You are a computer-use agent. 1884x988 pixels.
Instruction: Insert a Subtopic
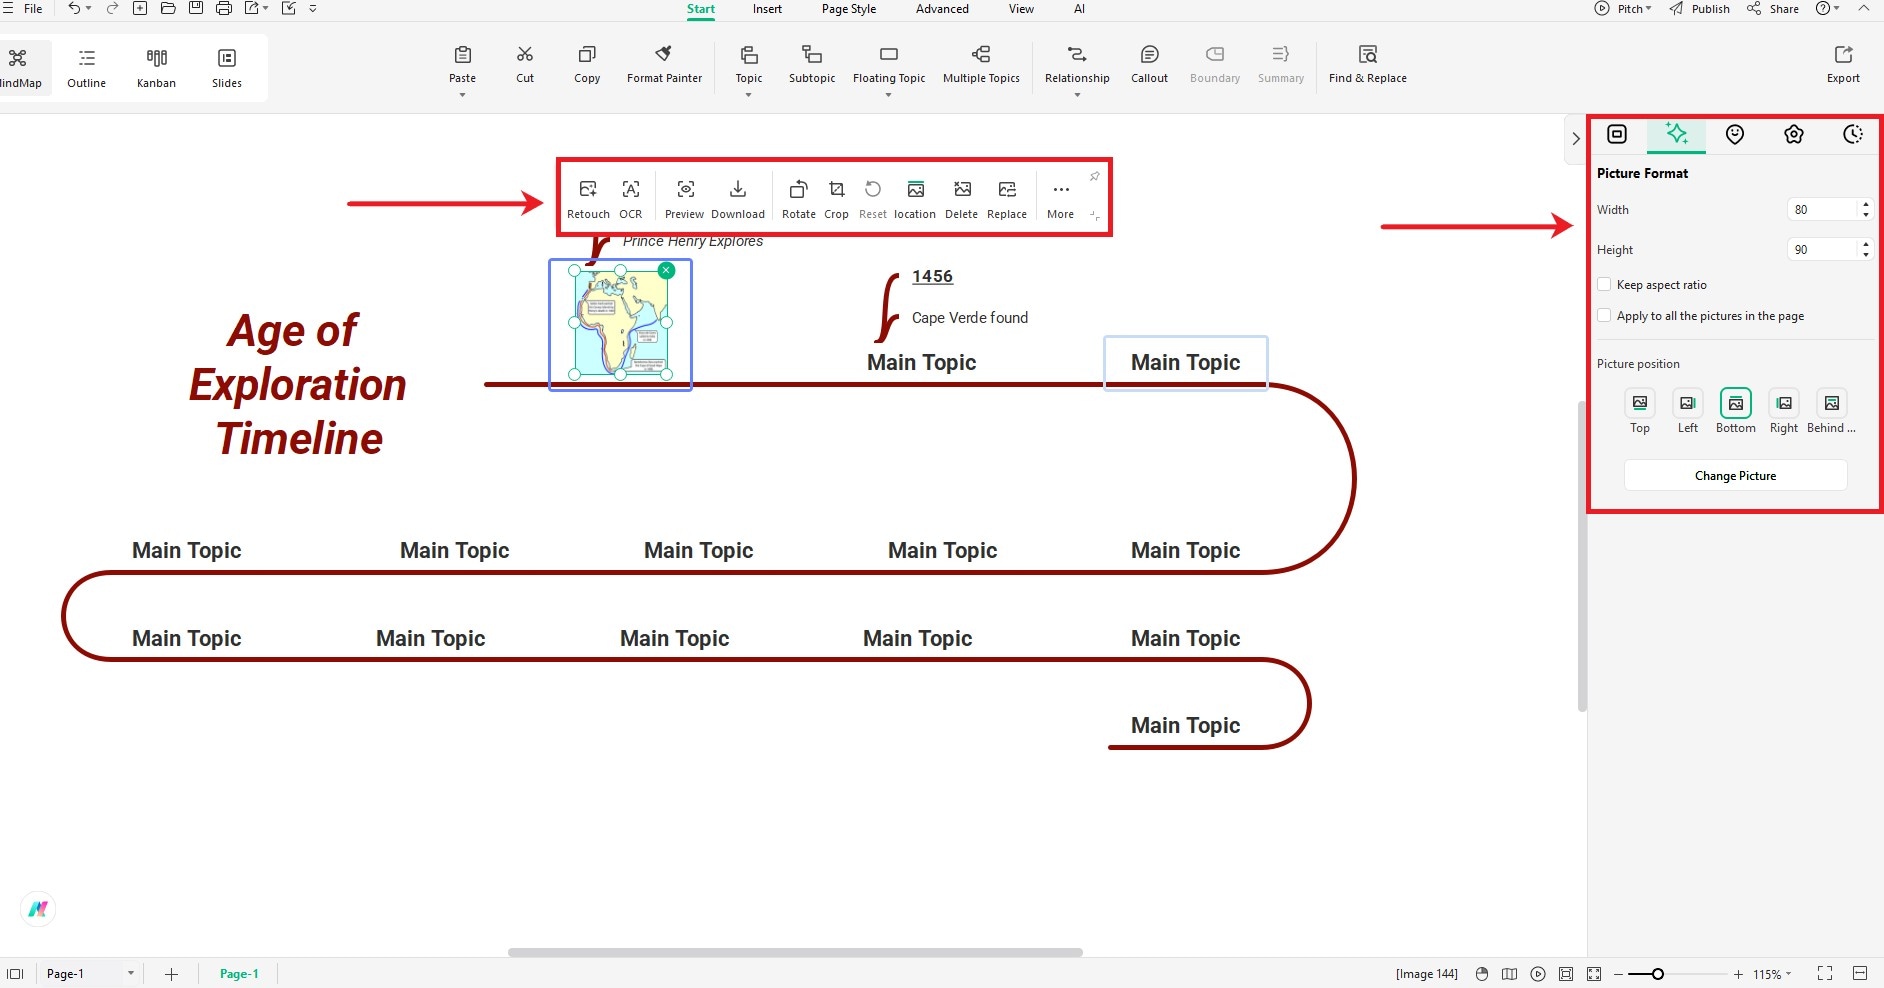(812, 64)
